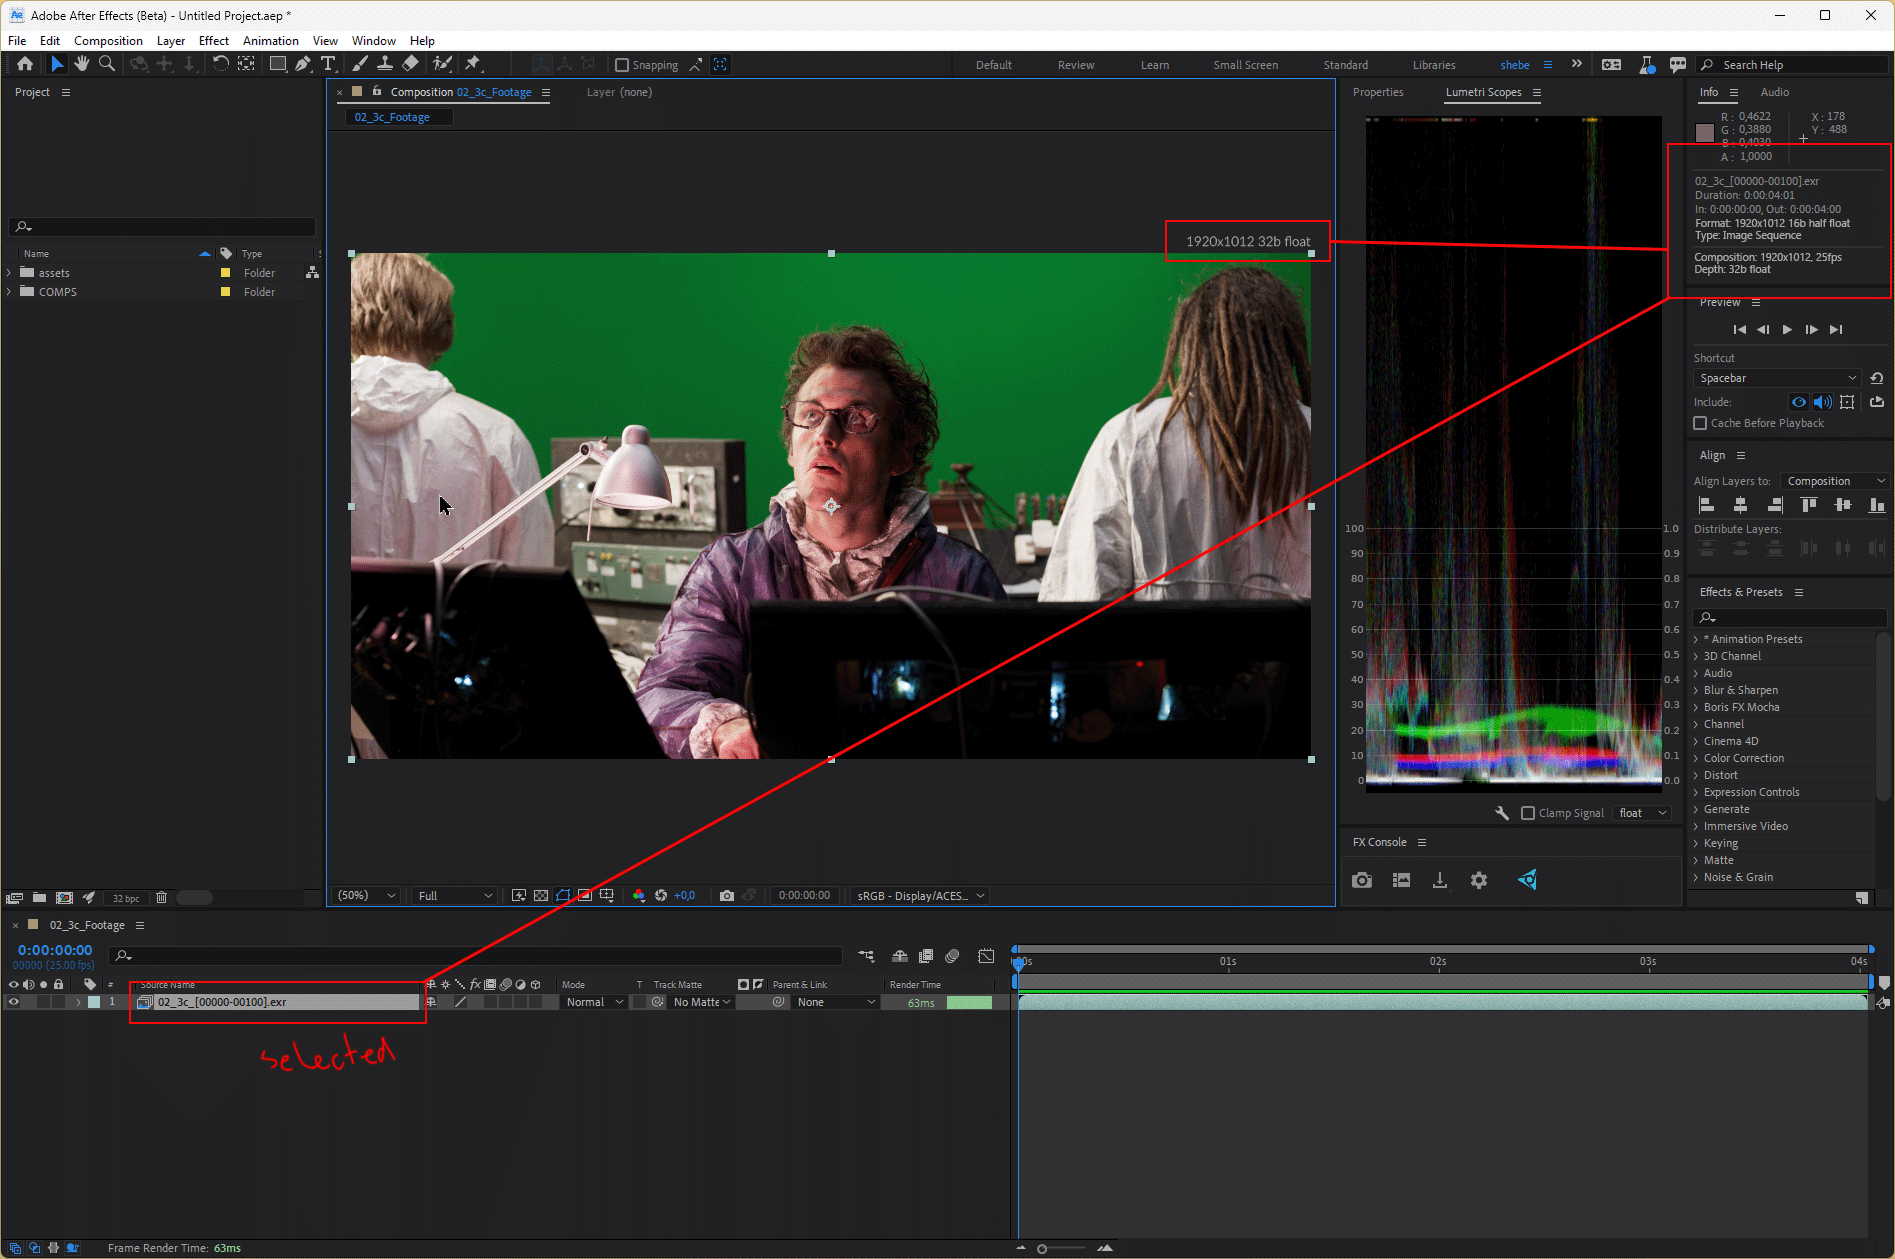
Task: Enable the Clamp Signal checkbox
Action: point(1528,813)
